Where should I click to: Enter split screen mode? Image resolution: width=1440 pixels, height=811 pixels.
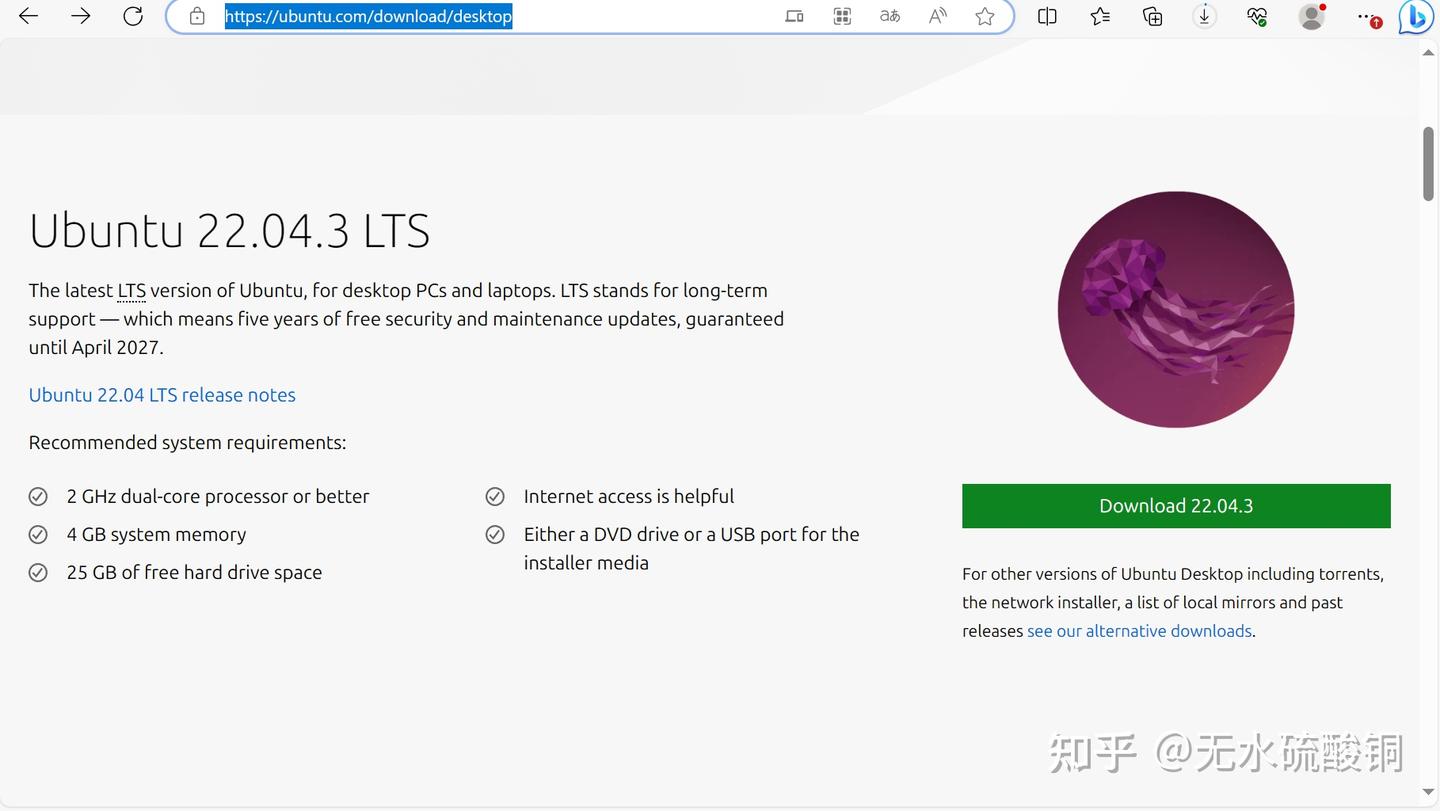pyautogui.click(x=1047, y=16)
